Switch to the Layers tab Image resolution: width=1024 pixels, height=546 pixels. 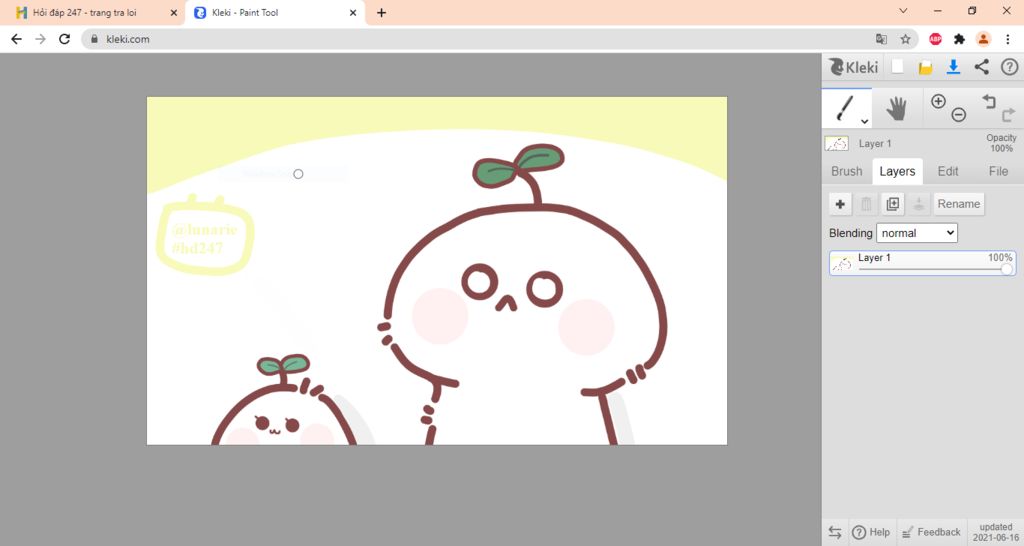click(897, 171)
